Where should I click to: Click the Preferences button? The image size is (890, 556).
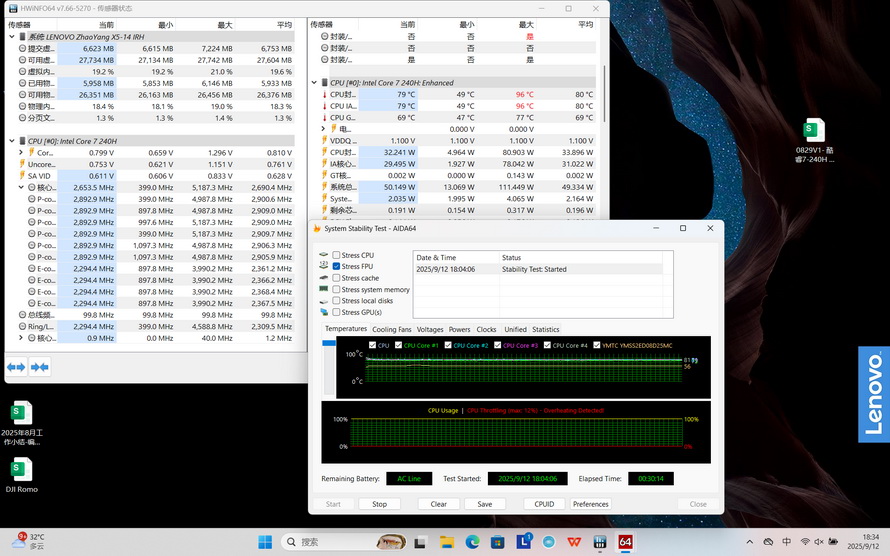(590, 504)
